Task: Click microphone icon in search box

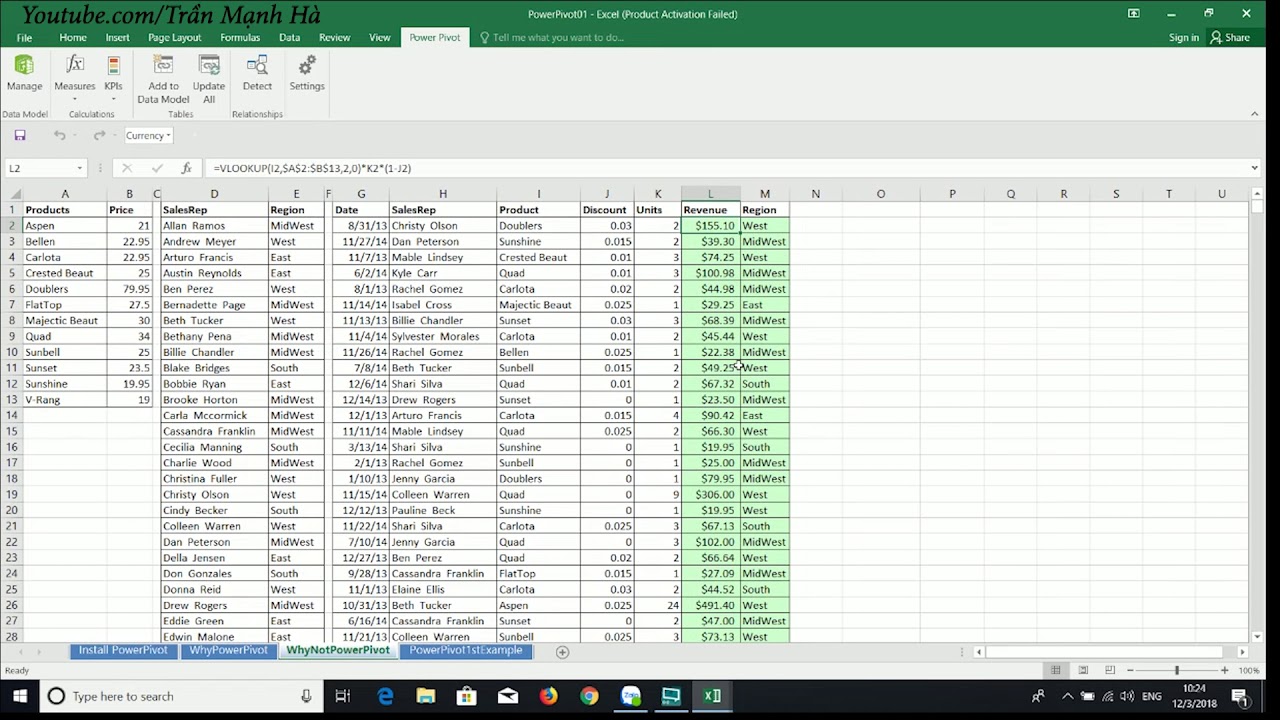Action: click(x=306, y=696)
